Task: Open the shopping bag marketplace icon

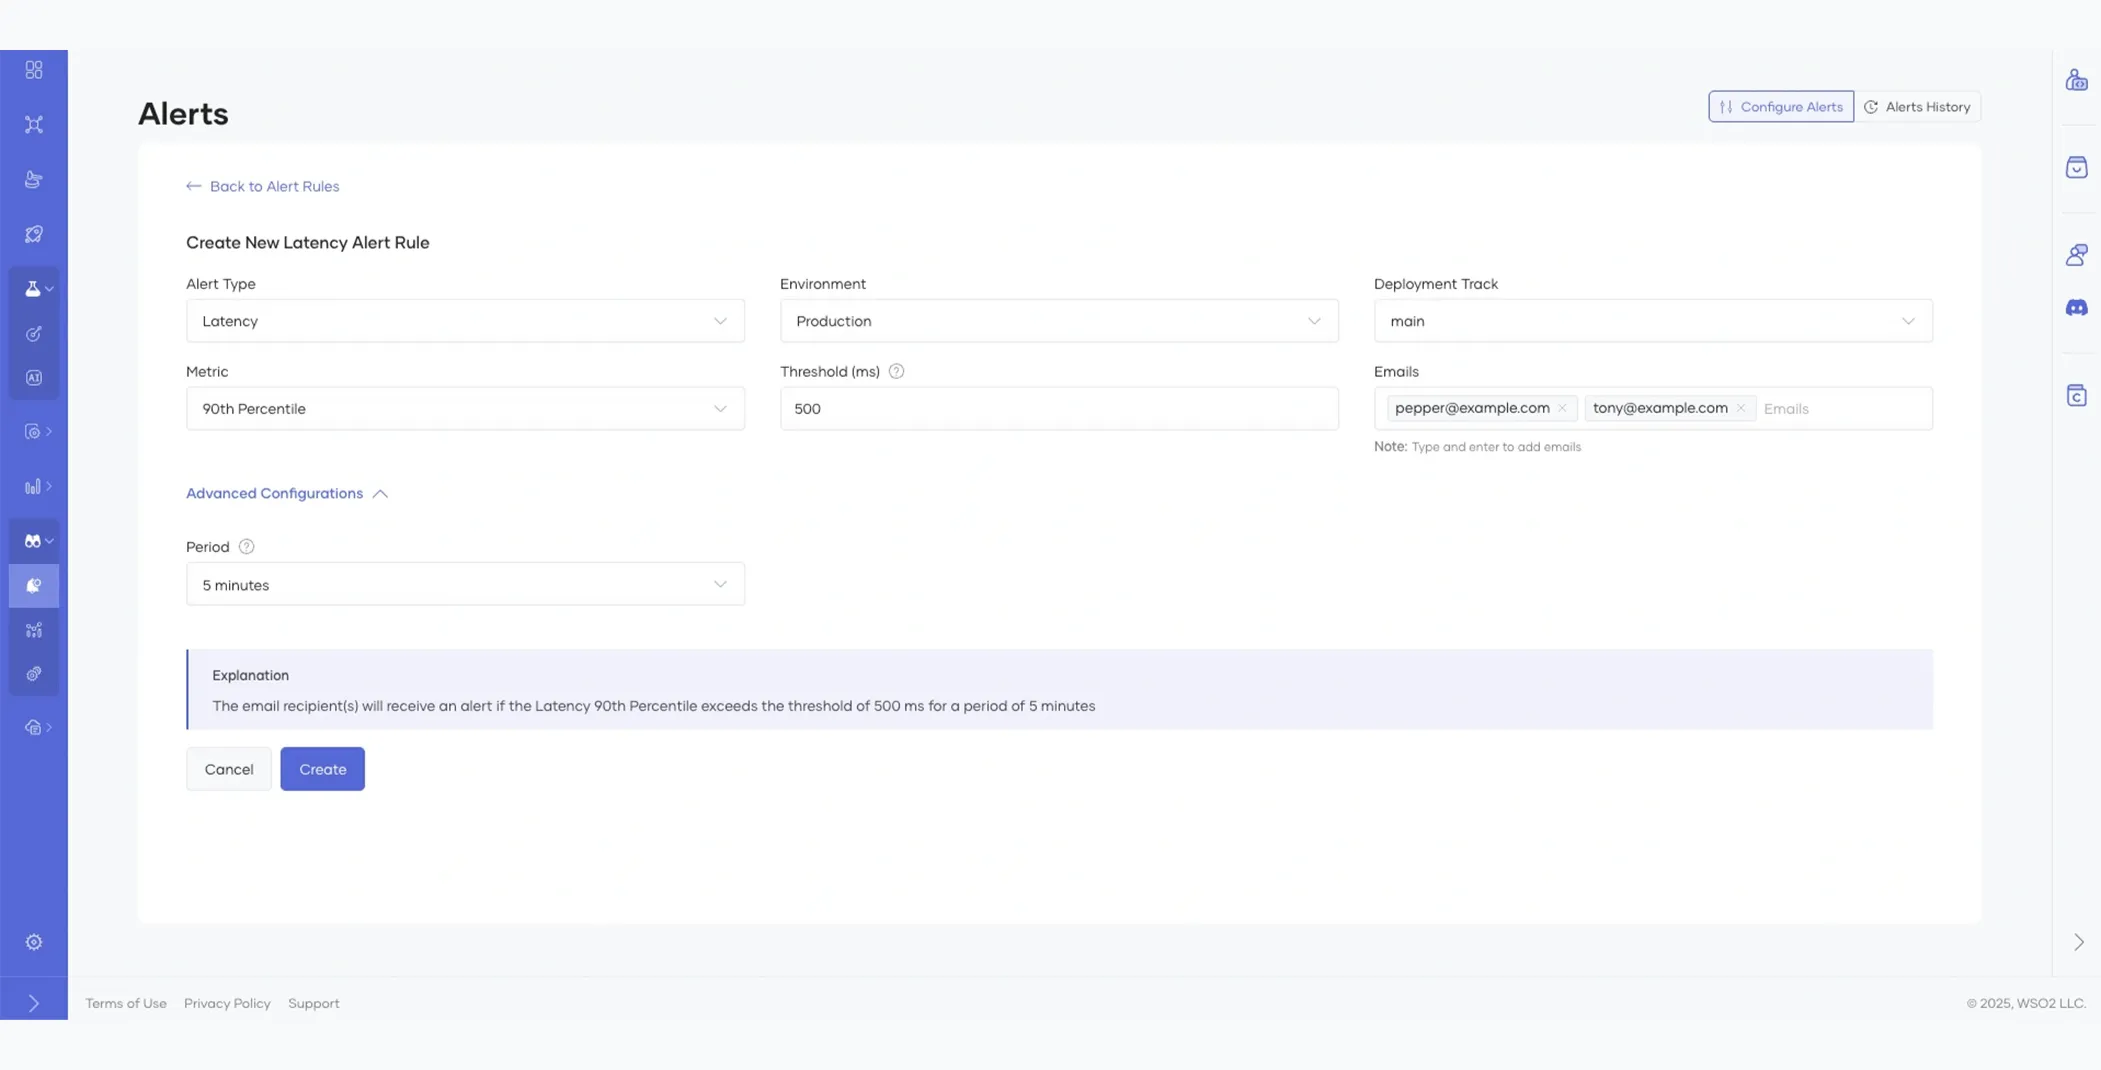Action: [2076, 167]
